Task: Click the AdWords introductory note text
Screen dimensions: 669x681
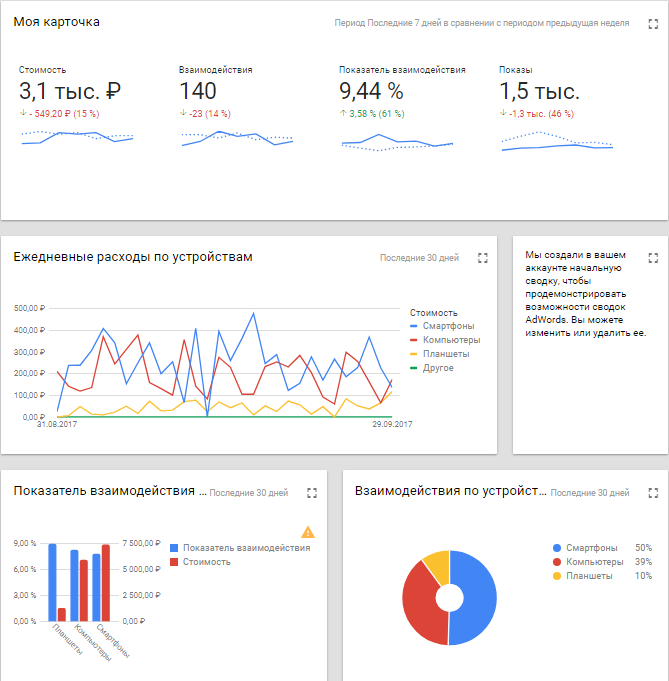Action: pos(586,294)
